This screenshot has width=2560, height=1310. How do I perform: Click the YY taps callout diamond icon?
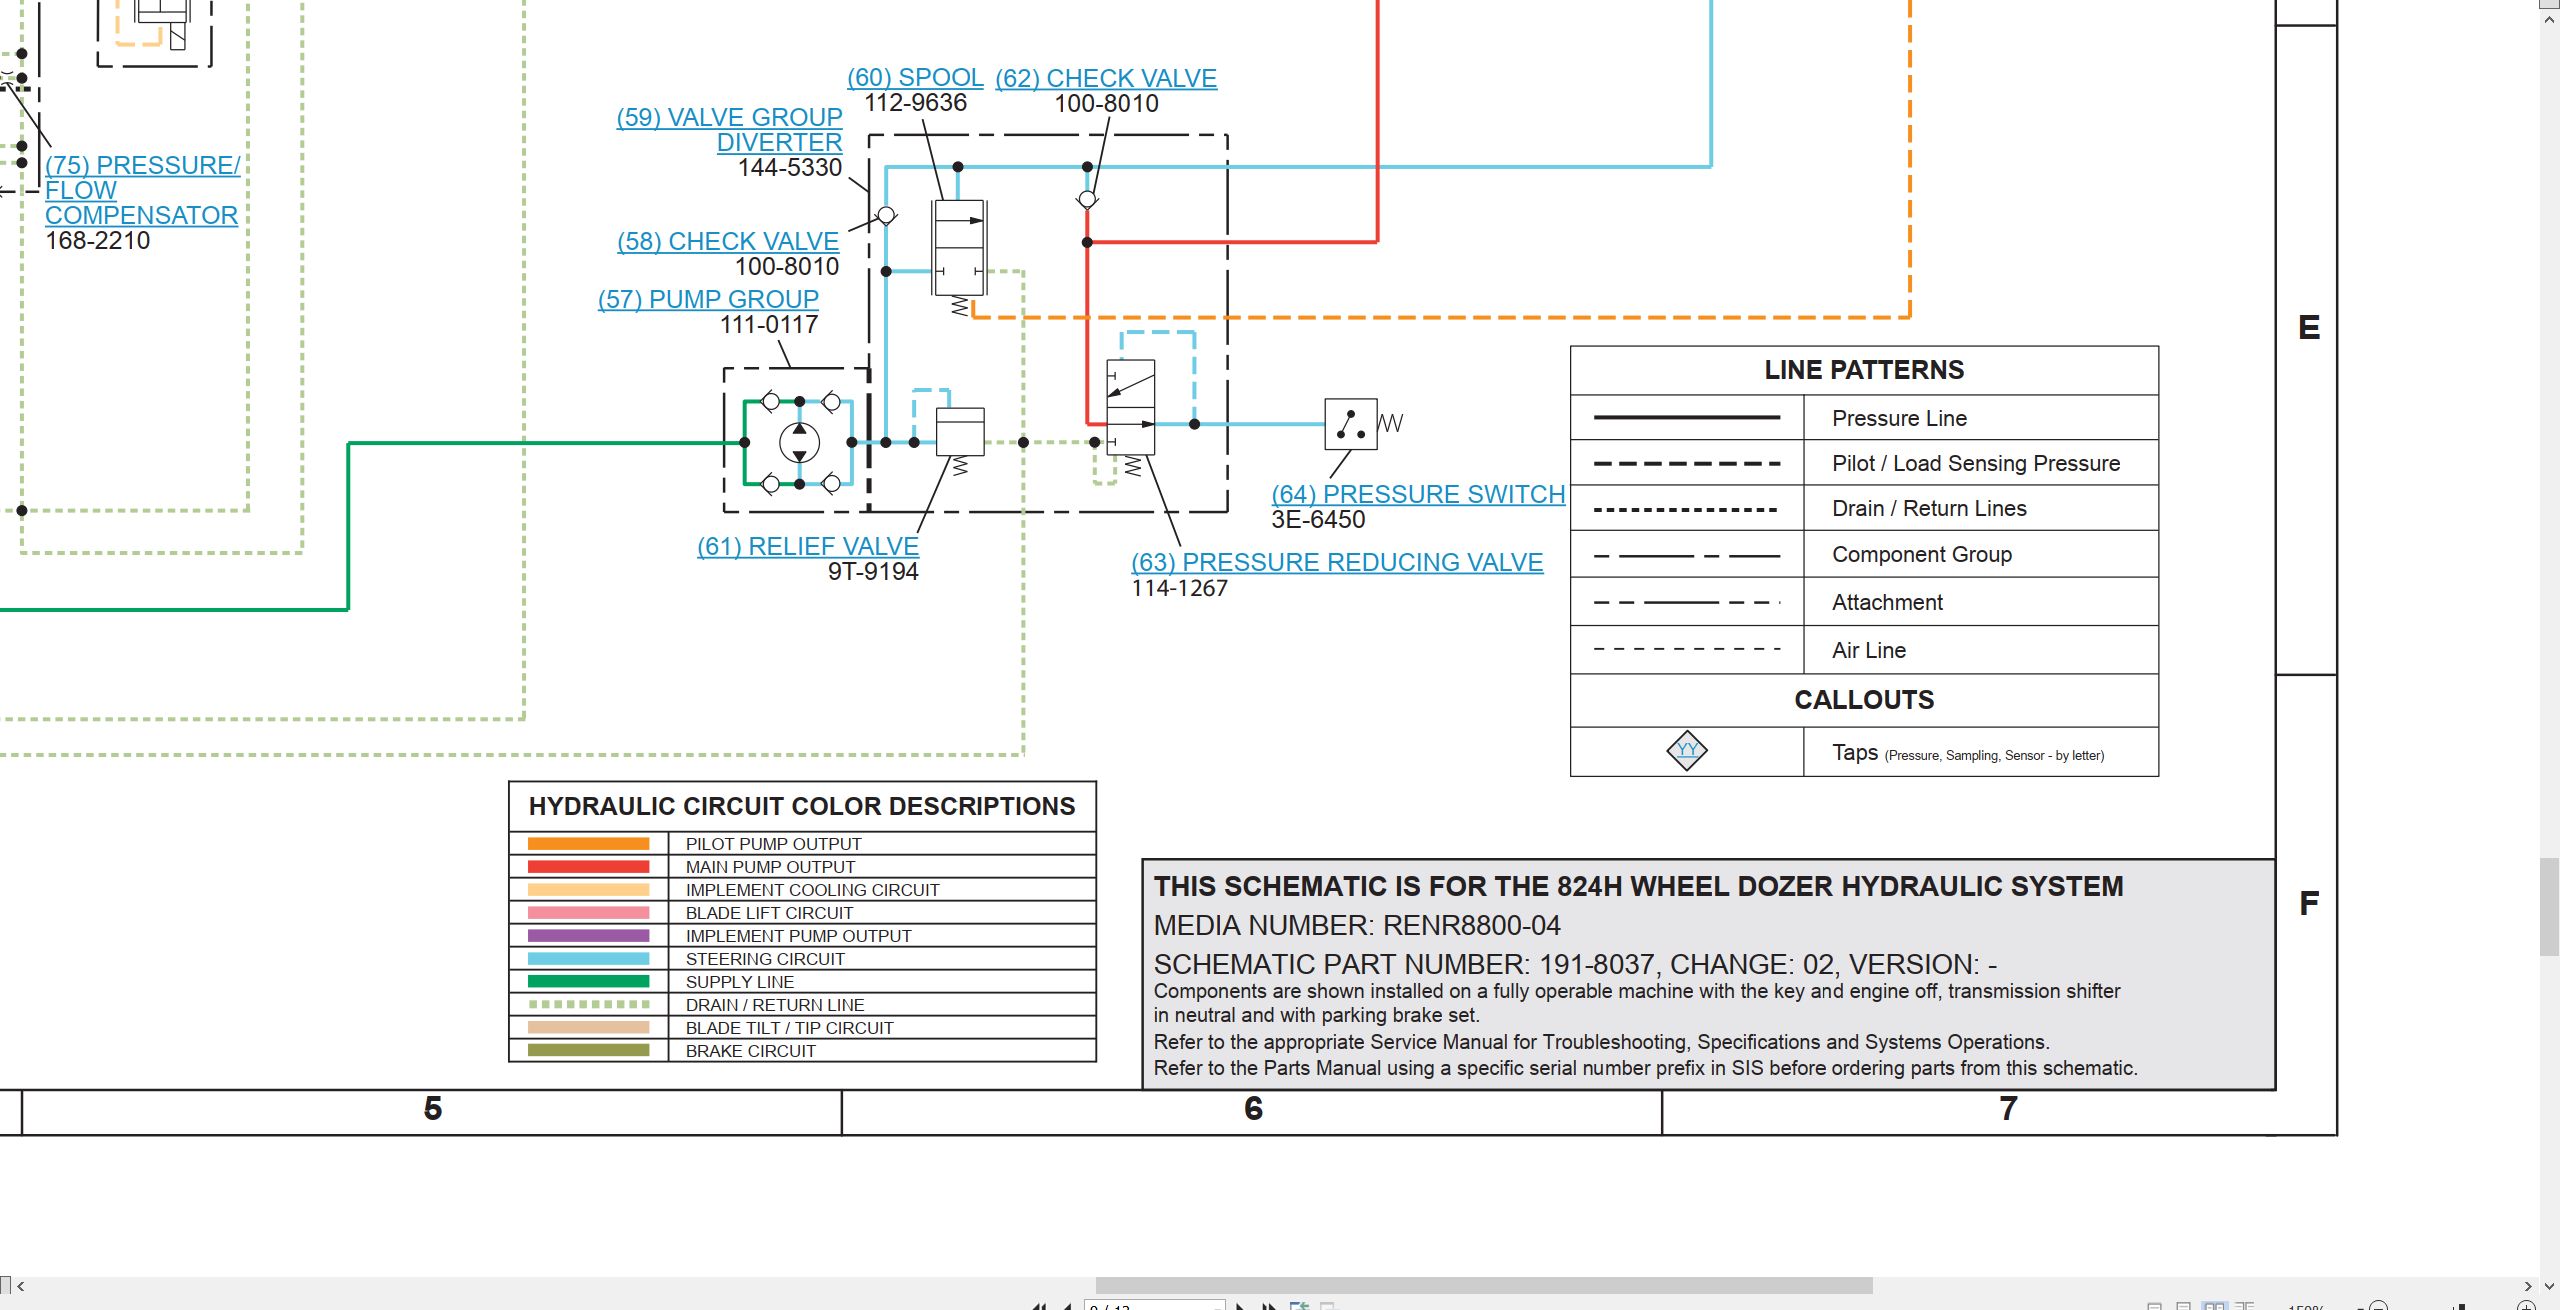pos(1687,750)
